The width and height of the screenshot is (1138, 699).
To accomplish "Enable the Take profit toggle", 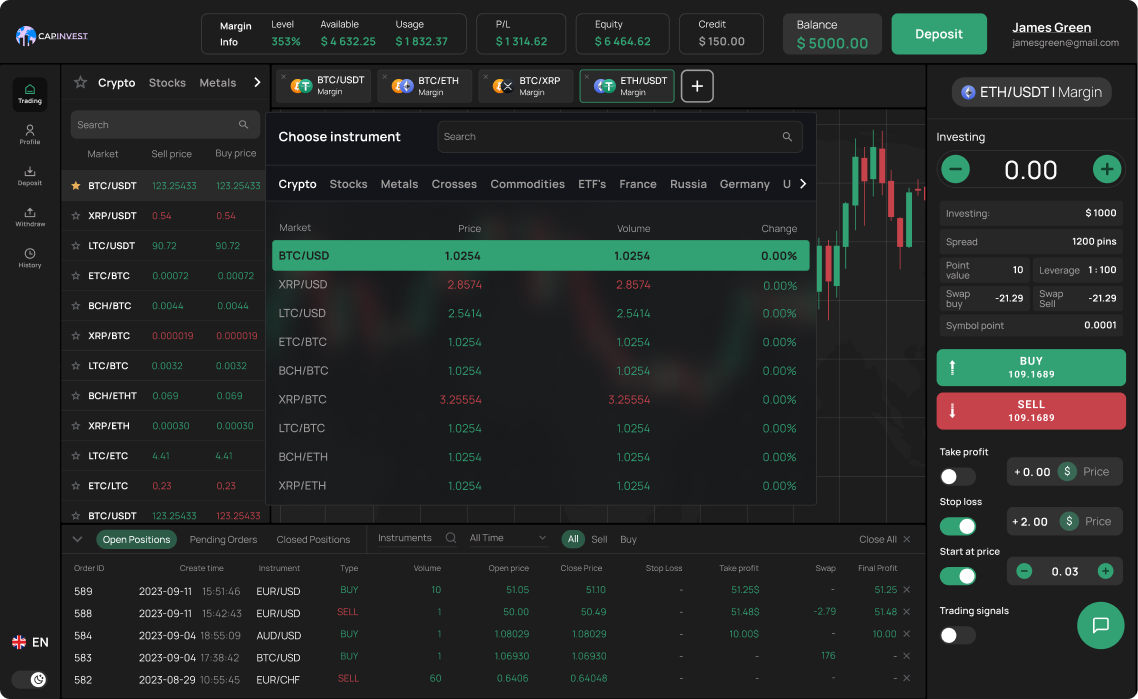I will click(x=957, y=477).
